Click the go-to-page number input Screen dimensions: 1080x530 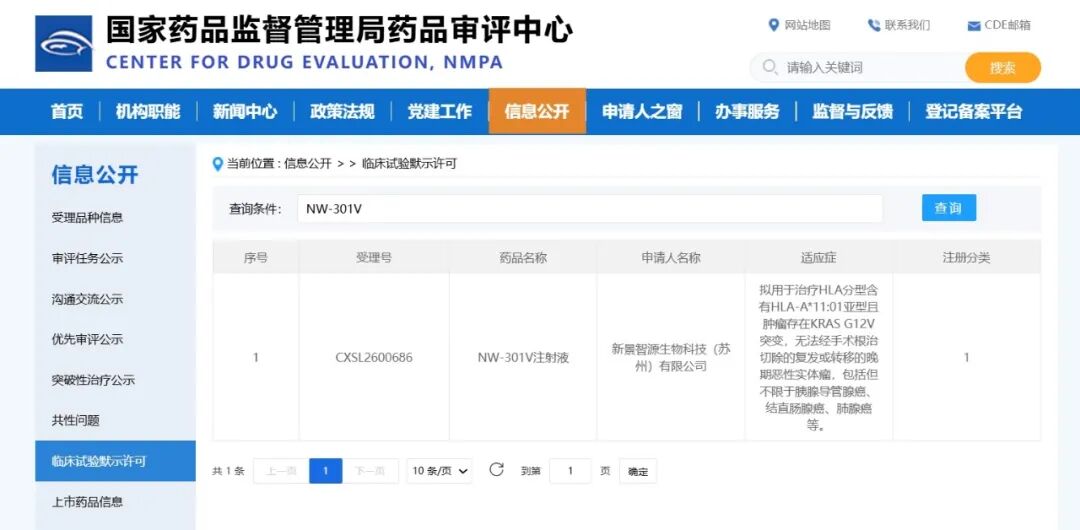click(x=570, y=471)
